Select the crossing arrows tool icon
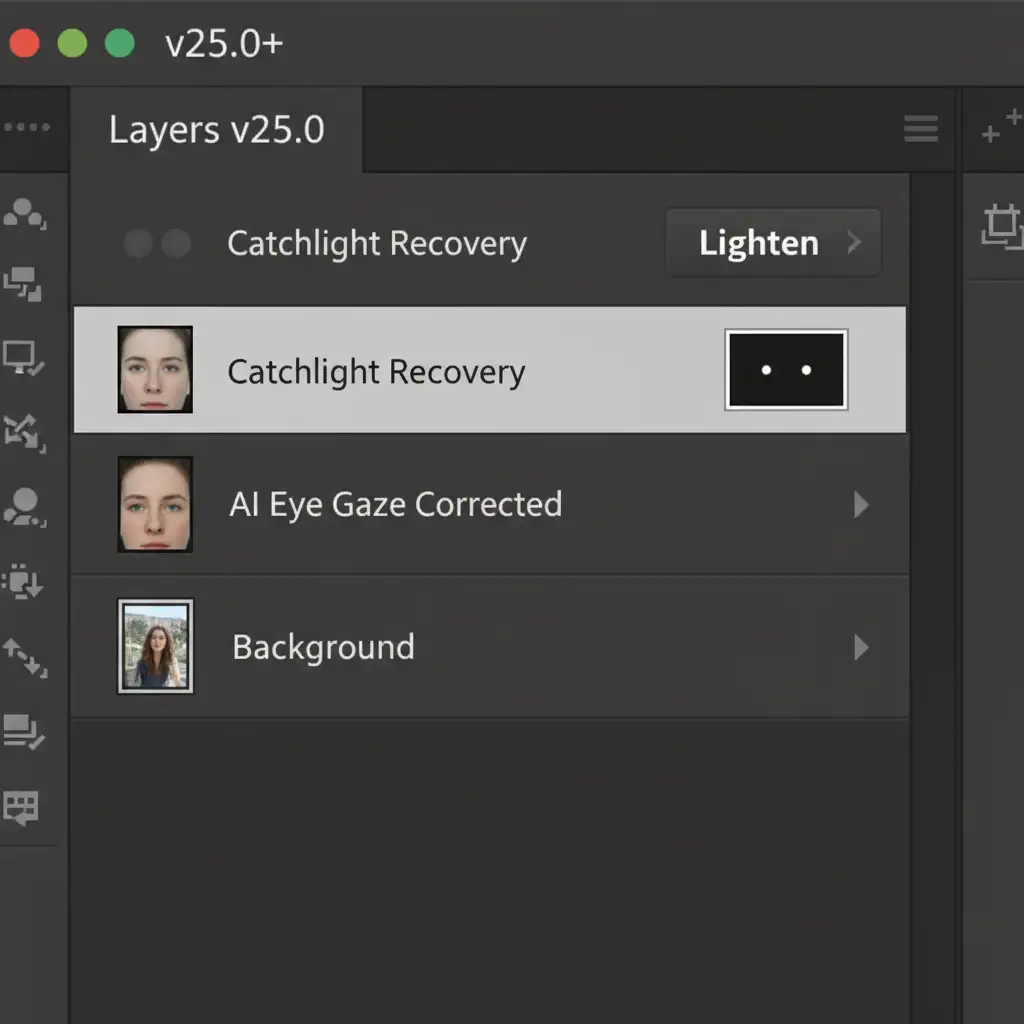 click(x=23, y=430)
